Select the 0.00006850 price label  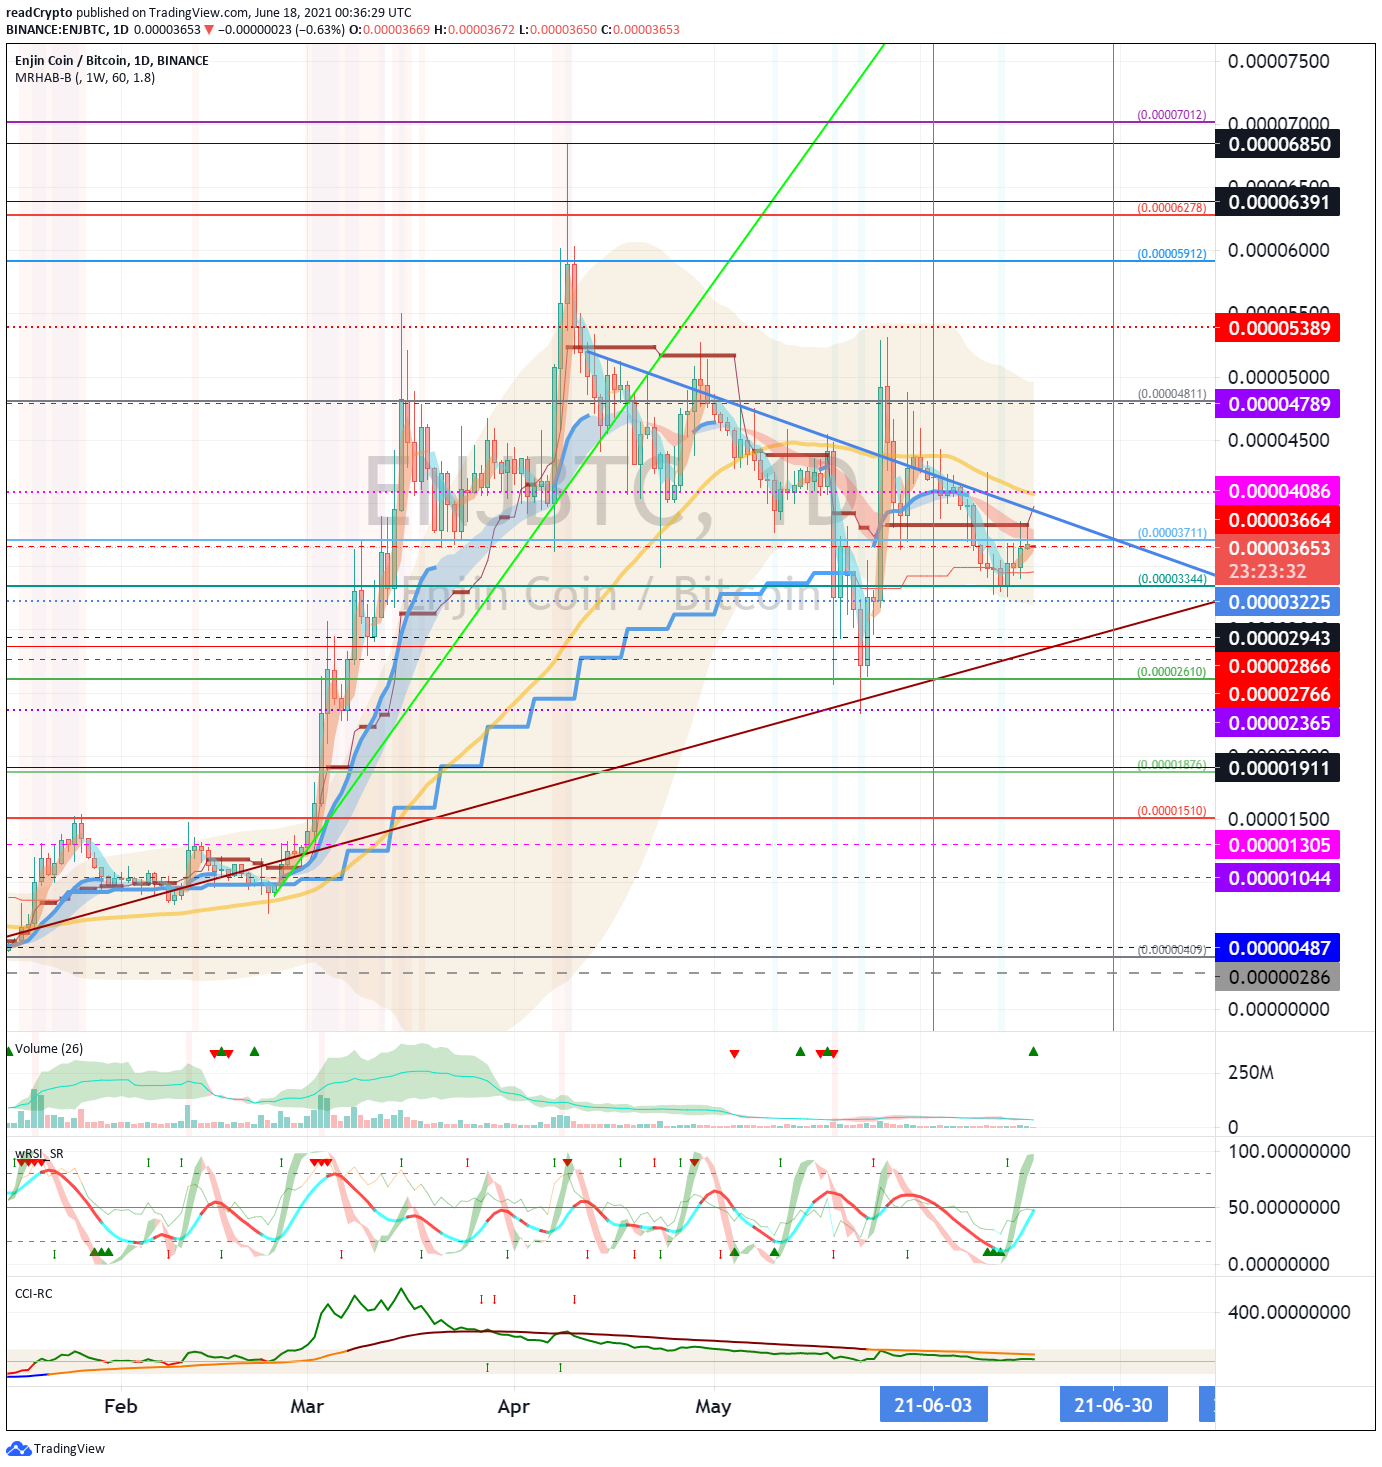(1277, 144)
